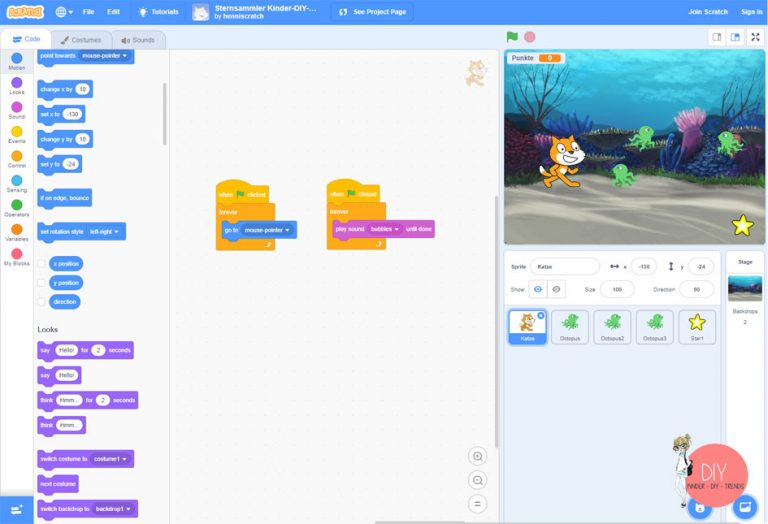Zoom out of the code workspace
The image size is (768, 524).
point(478,480)
